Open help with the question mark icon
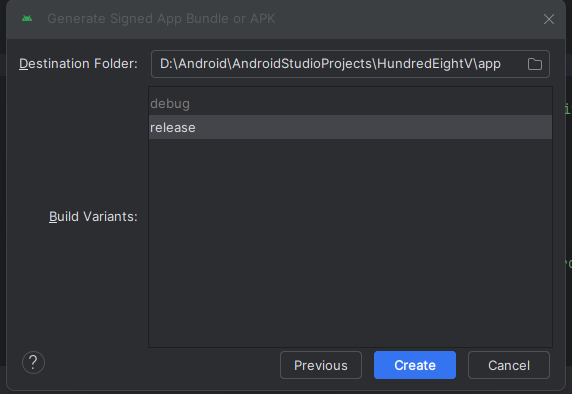This screenshot has width=572, height=394. point(33,363)
